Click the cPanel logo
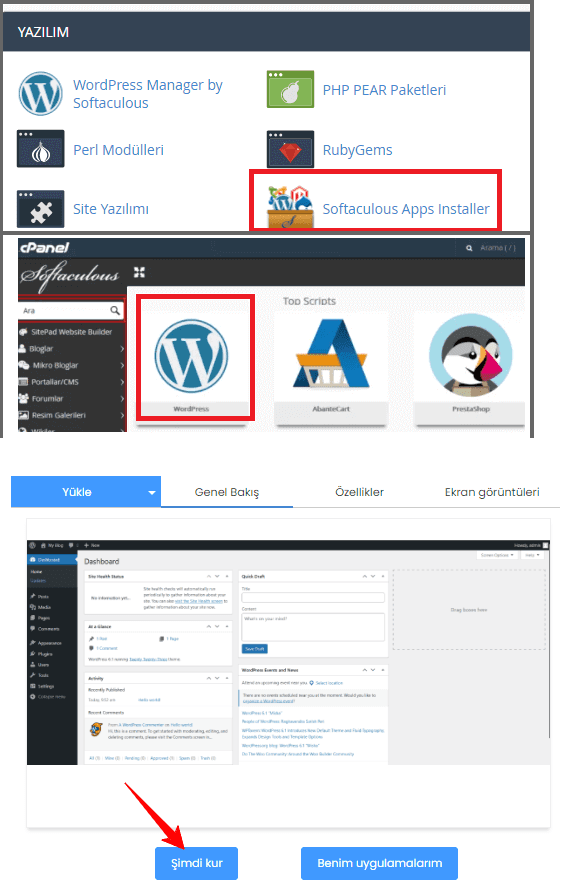This screenshot has width=565, height=886. pos(44,247)
